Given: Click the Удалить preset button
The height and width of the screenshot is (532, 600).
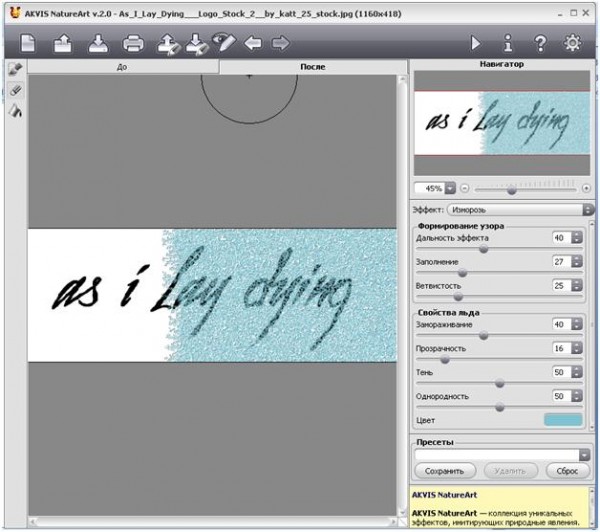Looking at the screenshot, I should point(510,471).
